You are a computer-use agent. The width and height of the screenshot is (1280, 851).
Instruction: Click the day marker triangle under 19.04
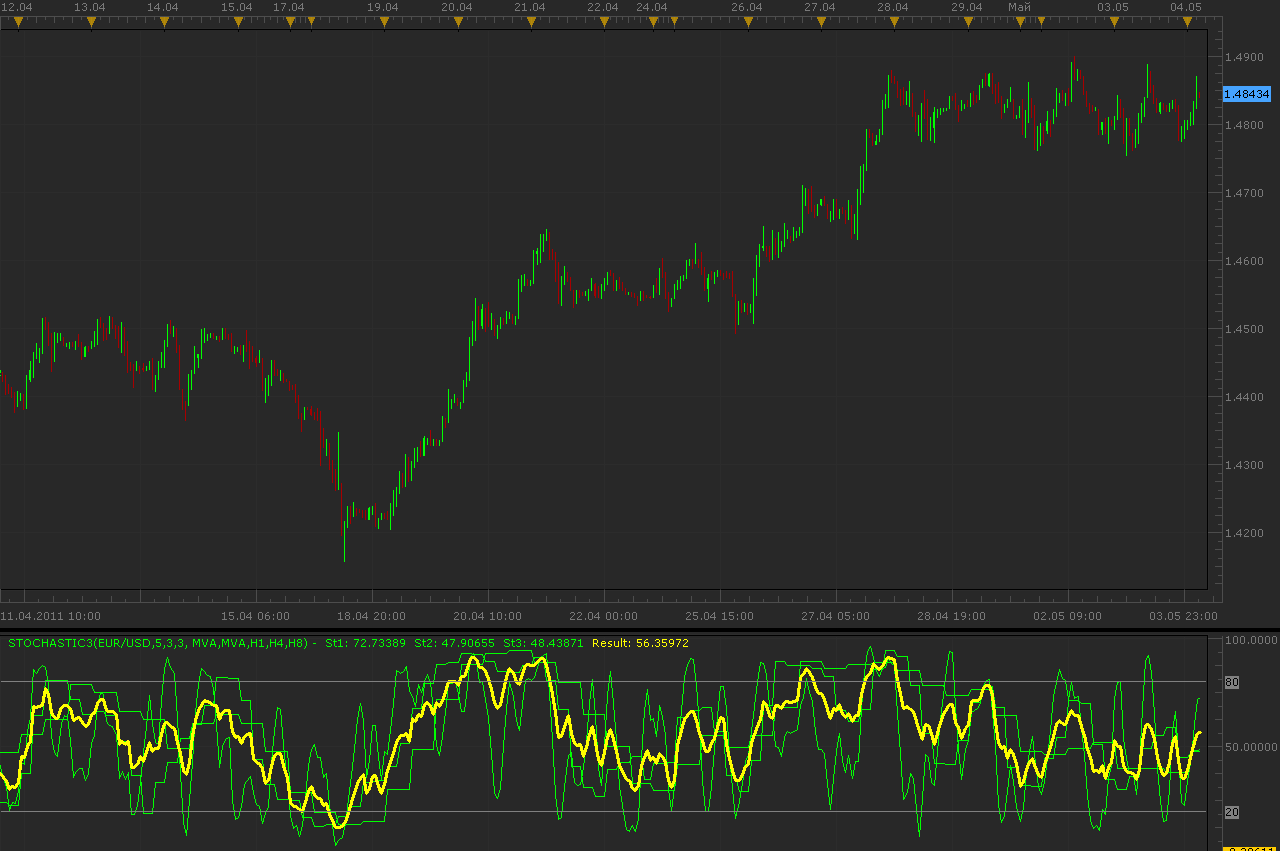[x=383, y=21]
